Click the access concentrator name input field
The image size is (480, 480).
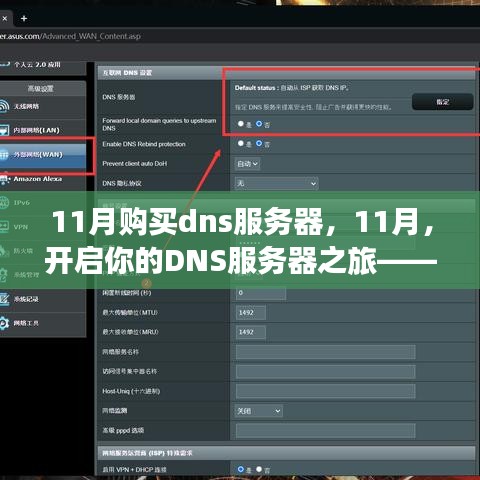(326, 372)
